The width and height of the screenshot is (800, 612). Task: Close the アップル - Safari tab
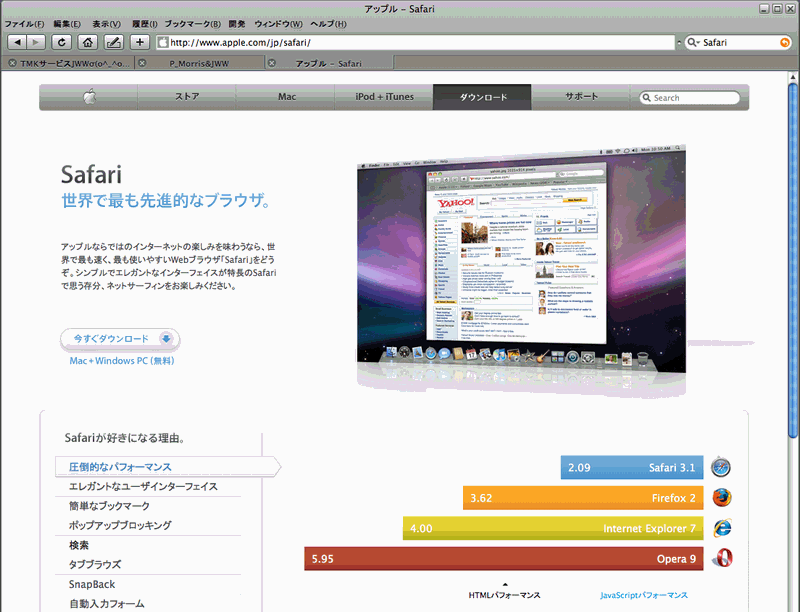272,63
